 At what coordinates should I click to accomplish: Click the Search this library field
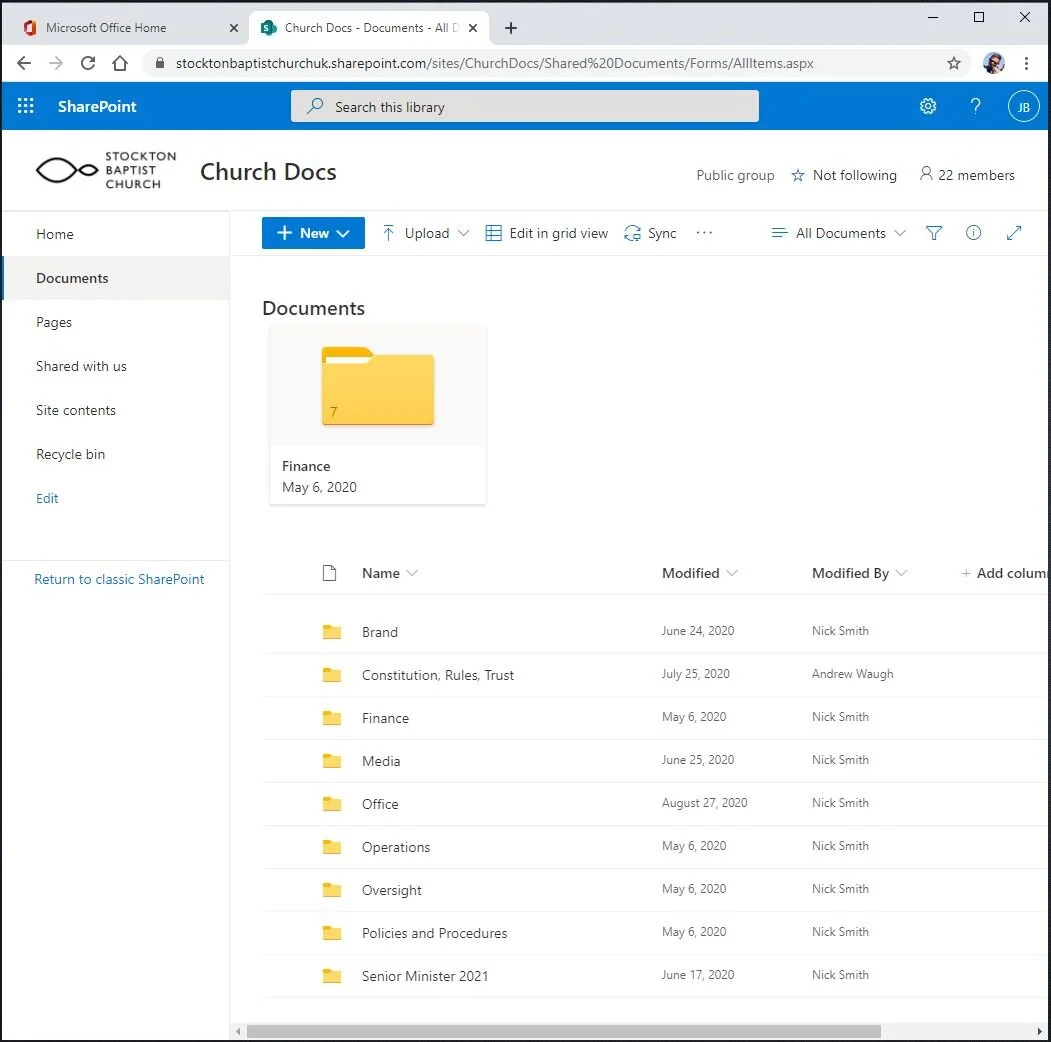[524, 107]
